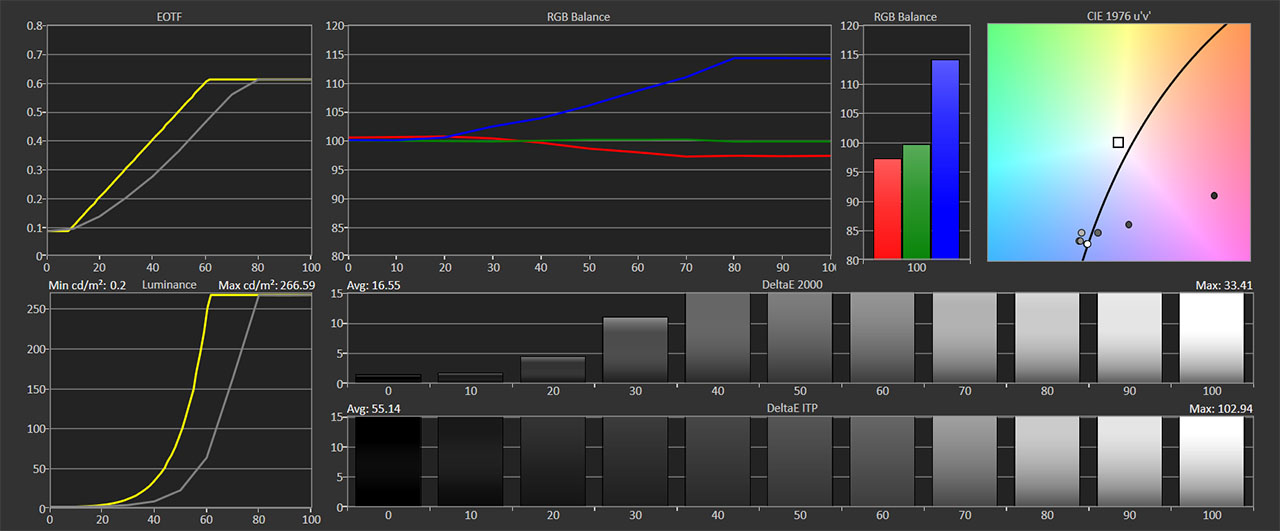Select the 20 bar in DeltaE 2000 chart
The height and width of the screenshot is (531, 1280).
pyautogui.click(x=553, y=369)
